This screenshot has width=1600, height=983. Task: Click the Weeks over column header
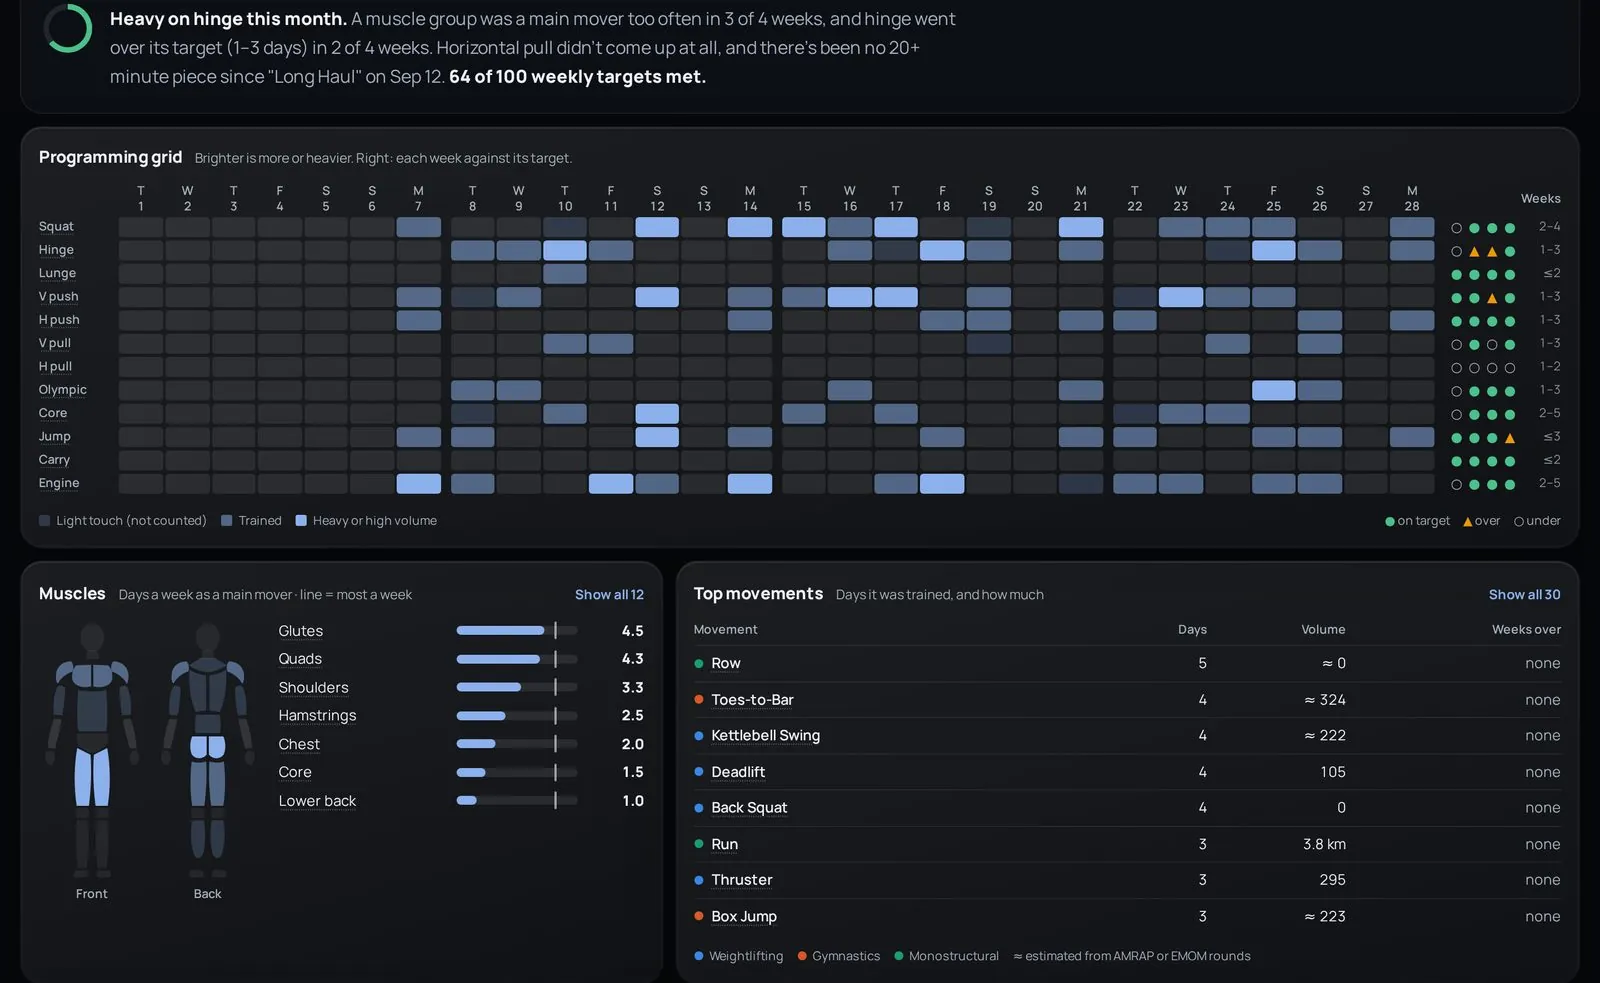[1526, 630]
